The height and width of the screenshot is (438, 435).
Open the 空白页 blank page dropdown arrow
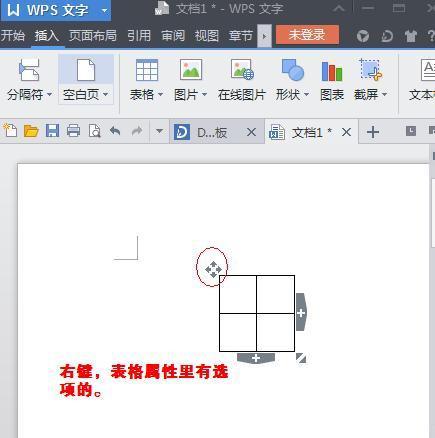pyautogui.click(x=105, y=95)
